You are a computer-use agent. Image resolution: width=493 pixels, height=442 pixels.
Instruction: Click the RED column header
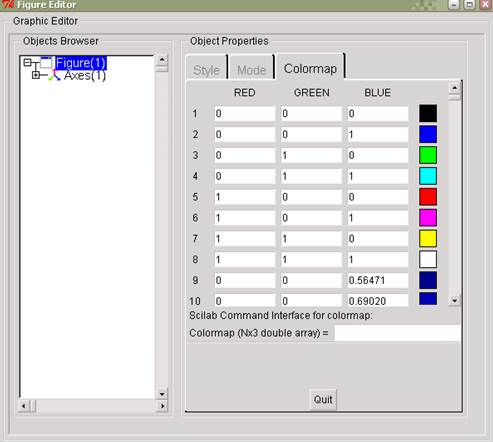click(245, 92)
